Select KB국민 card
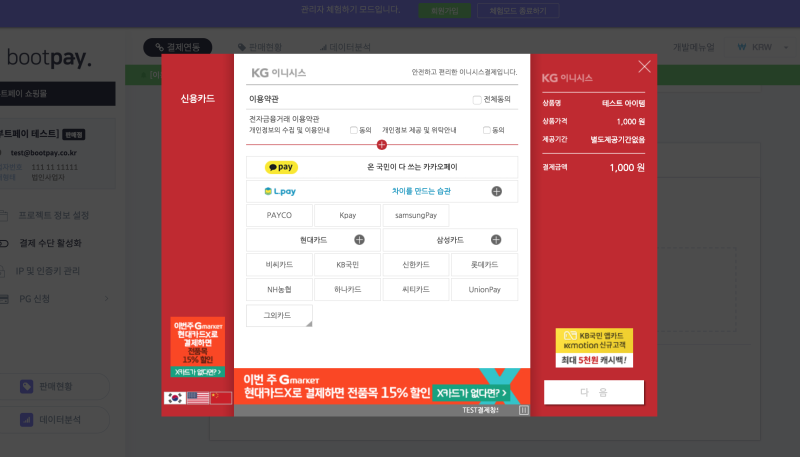This screenshot has height=457, width=800. coord(347,265)
